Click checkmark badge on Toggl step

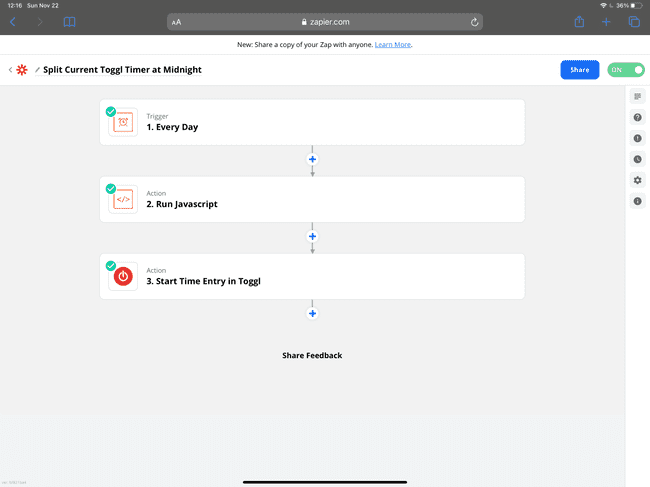click(x=111, y=266)
